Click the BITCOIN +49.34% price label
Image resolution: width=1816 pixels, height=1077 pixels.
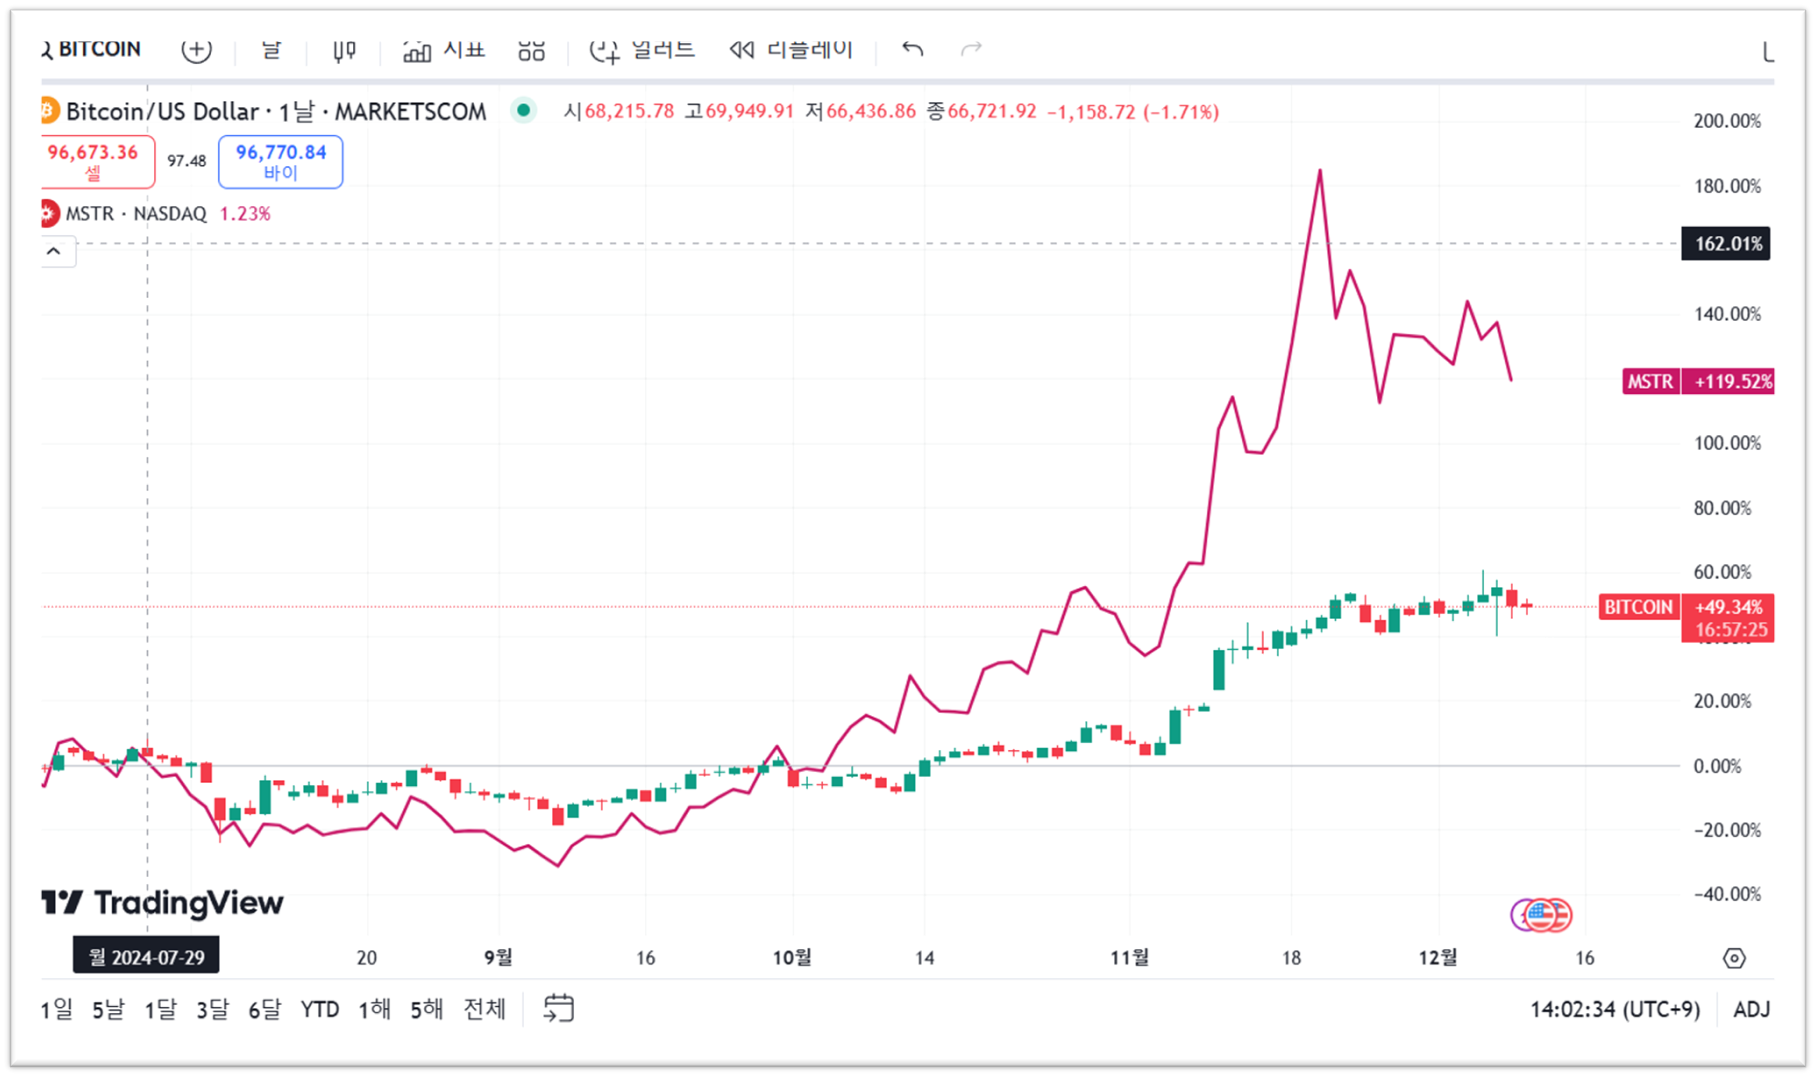click(1687, 607)
